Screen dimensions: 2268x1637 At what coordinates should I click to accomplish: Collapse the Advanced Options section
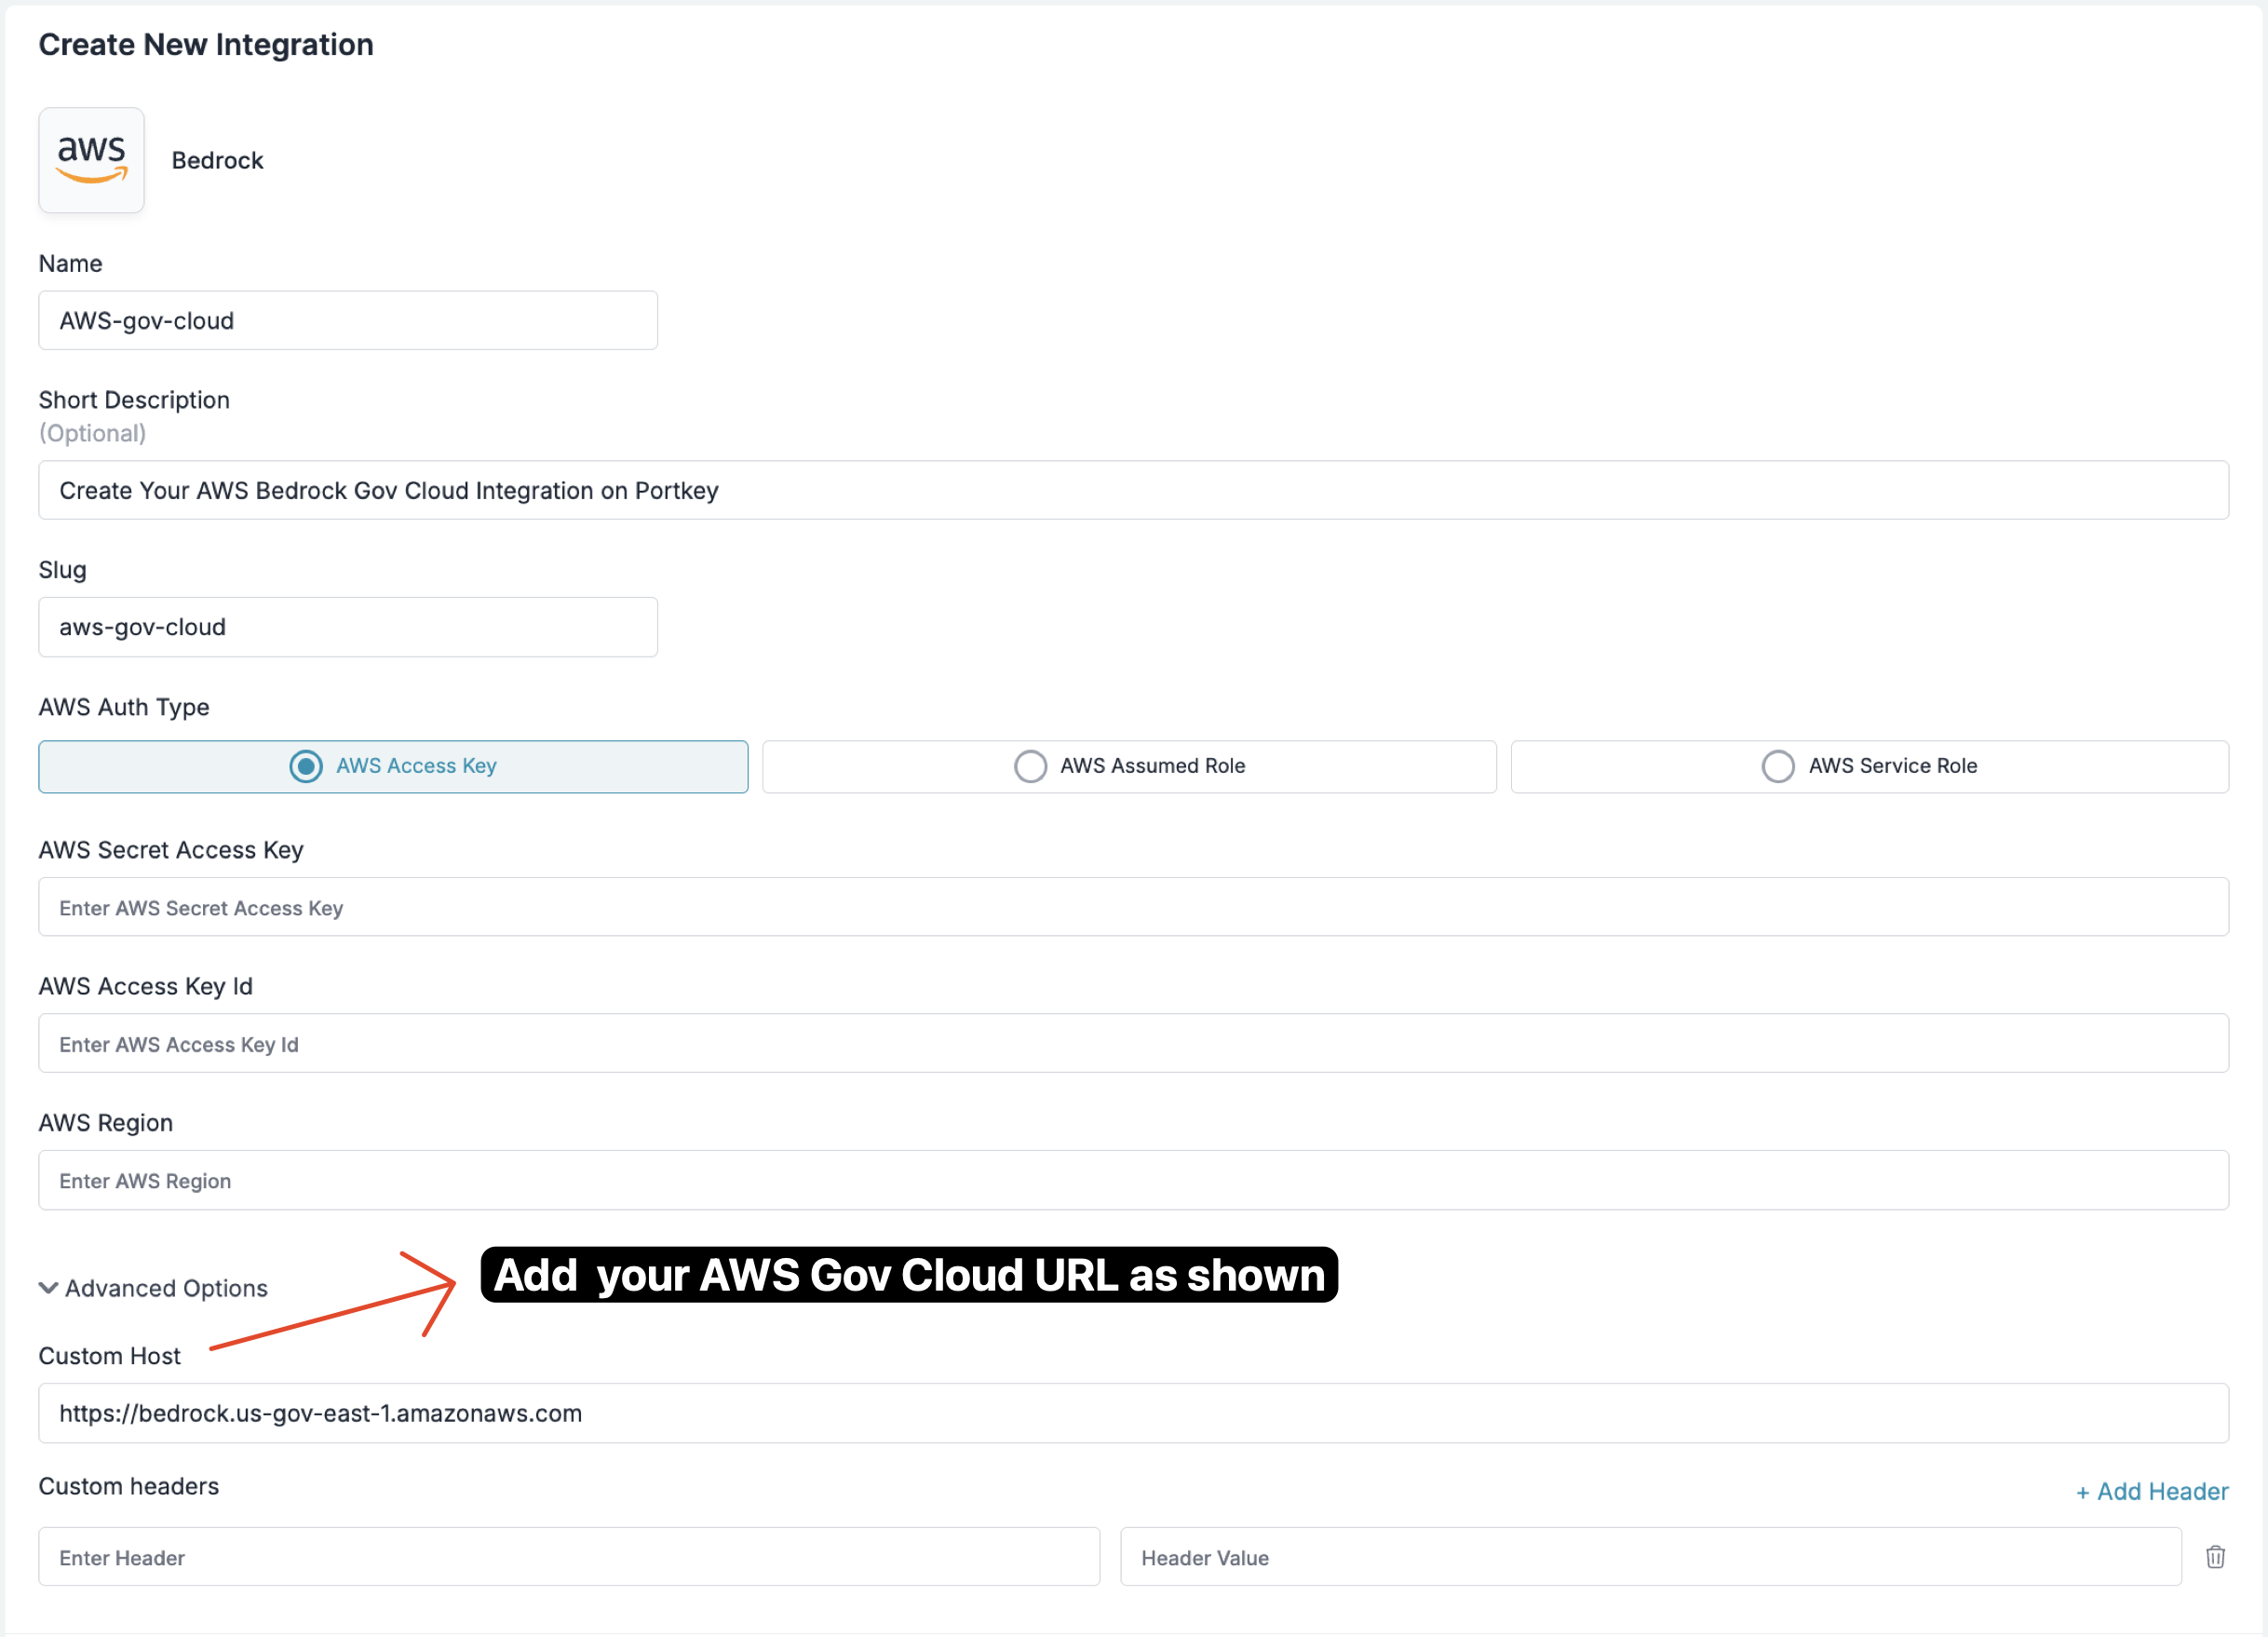coord(152,1288)
